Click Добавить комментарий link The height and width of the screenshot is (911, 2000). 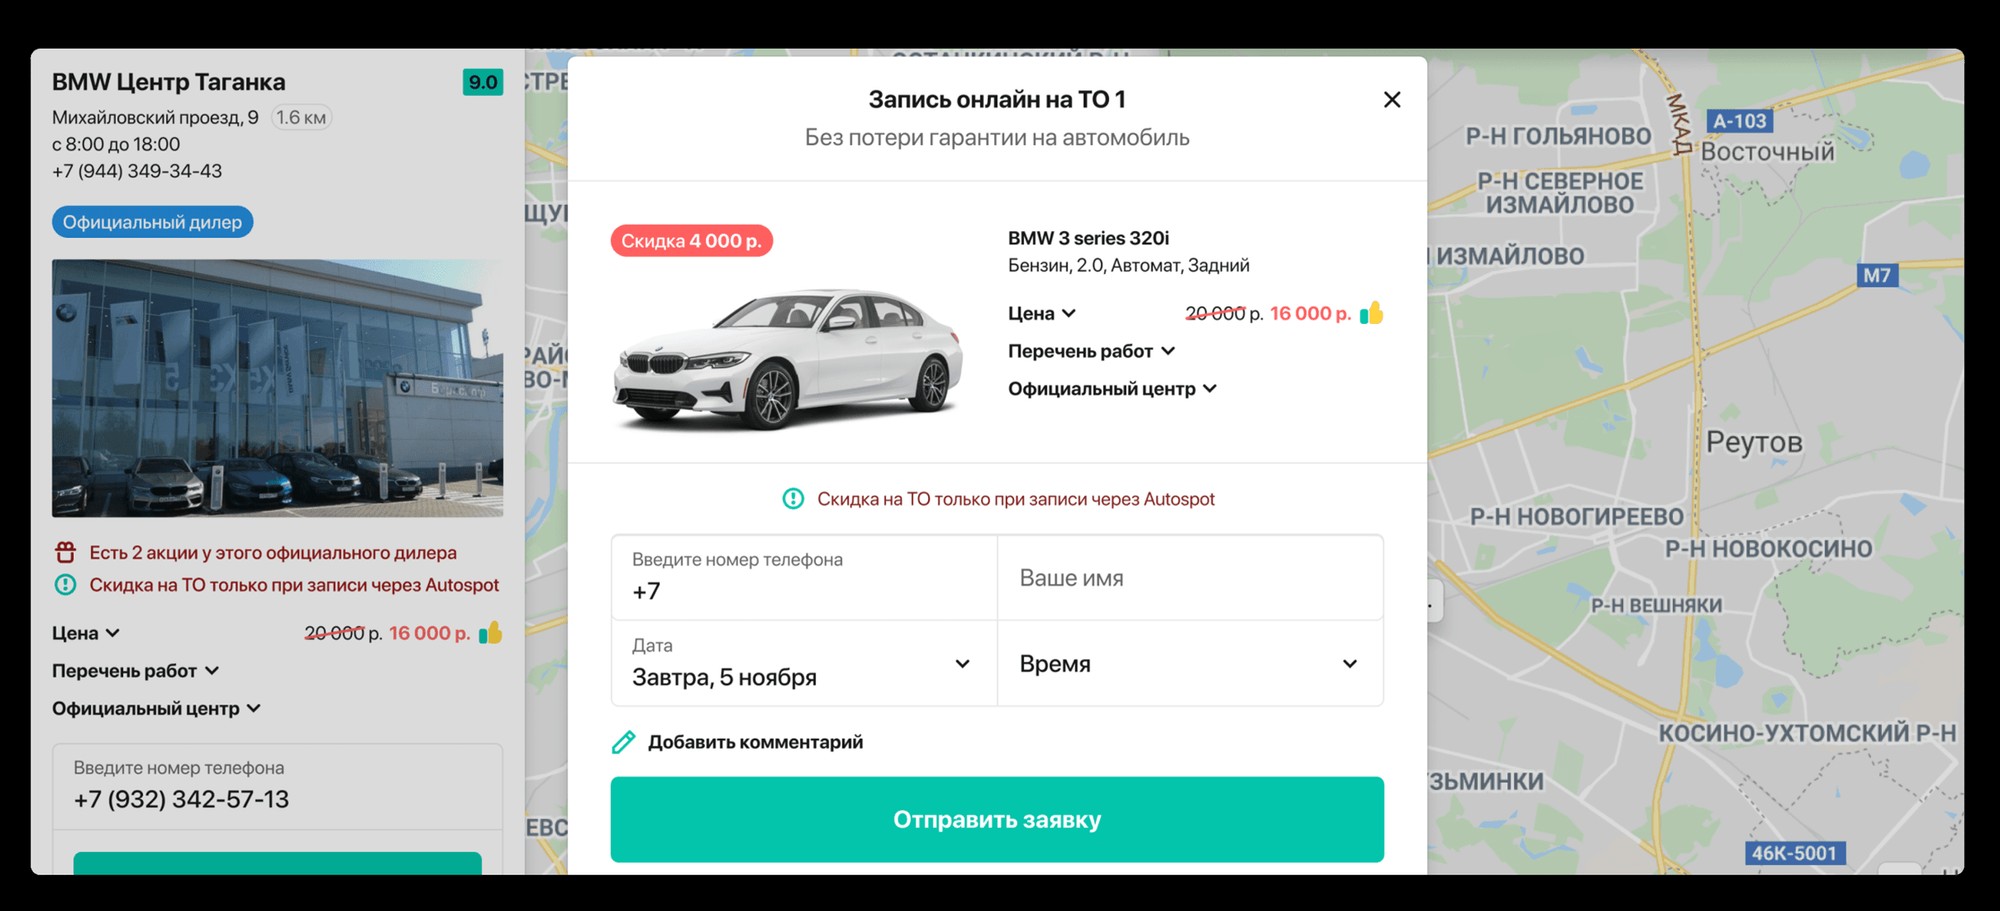coord(755,742)
